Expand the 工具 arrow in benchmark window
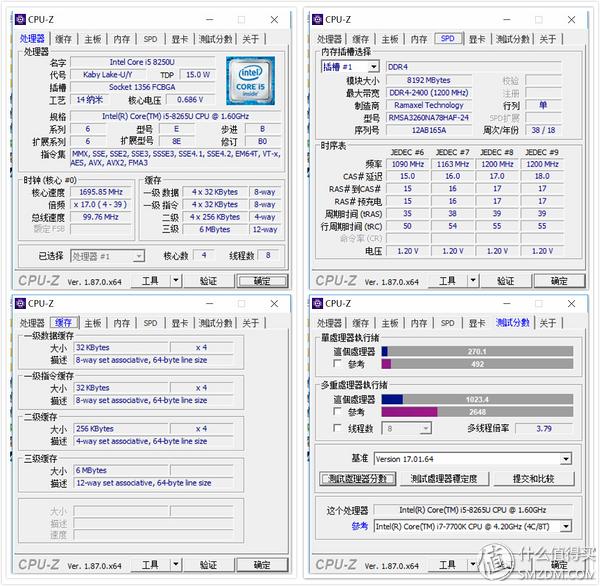Screen dimensions: 600x586 [x=473, y=565]
